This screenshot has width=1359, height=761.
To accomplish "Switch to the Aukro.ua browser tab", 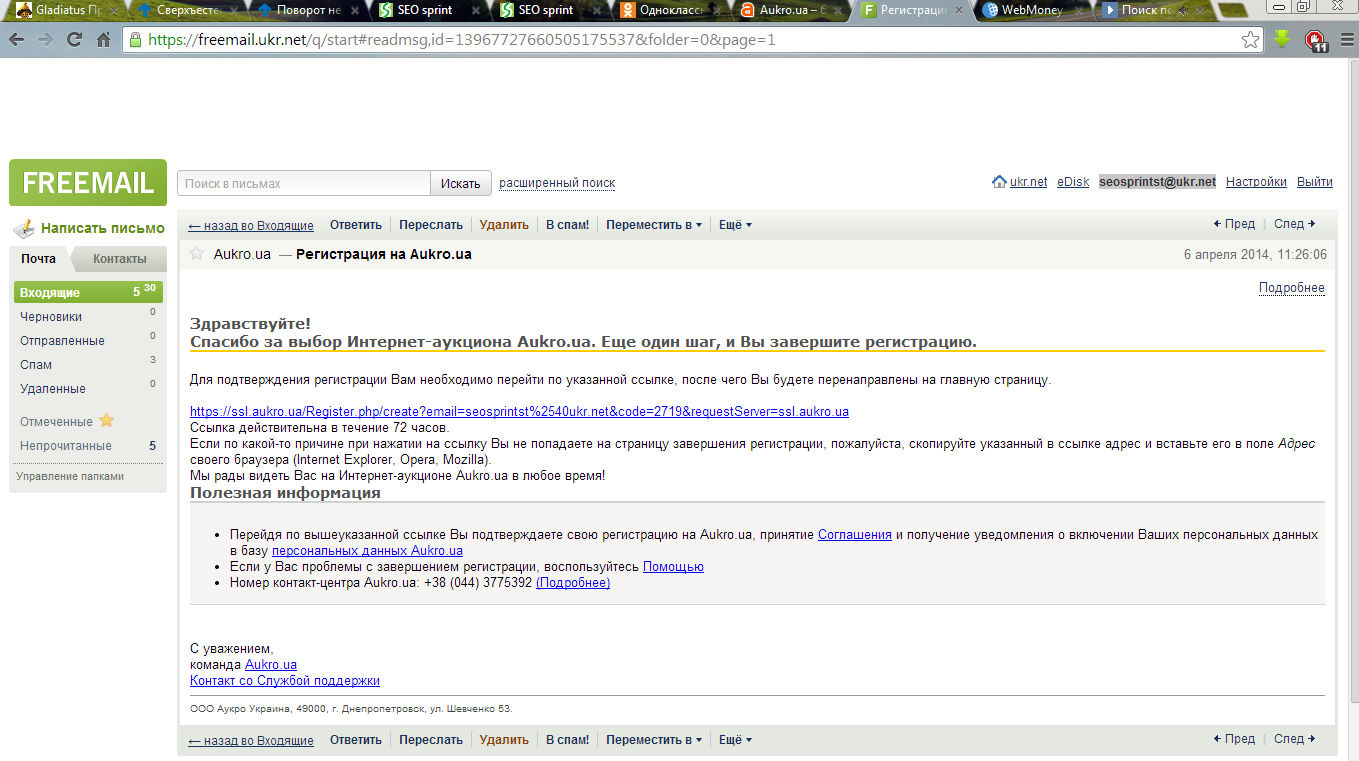I will point(792,10).
